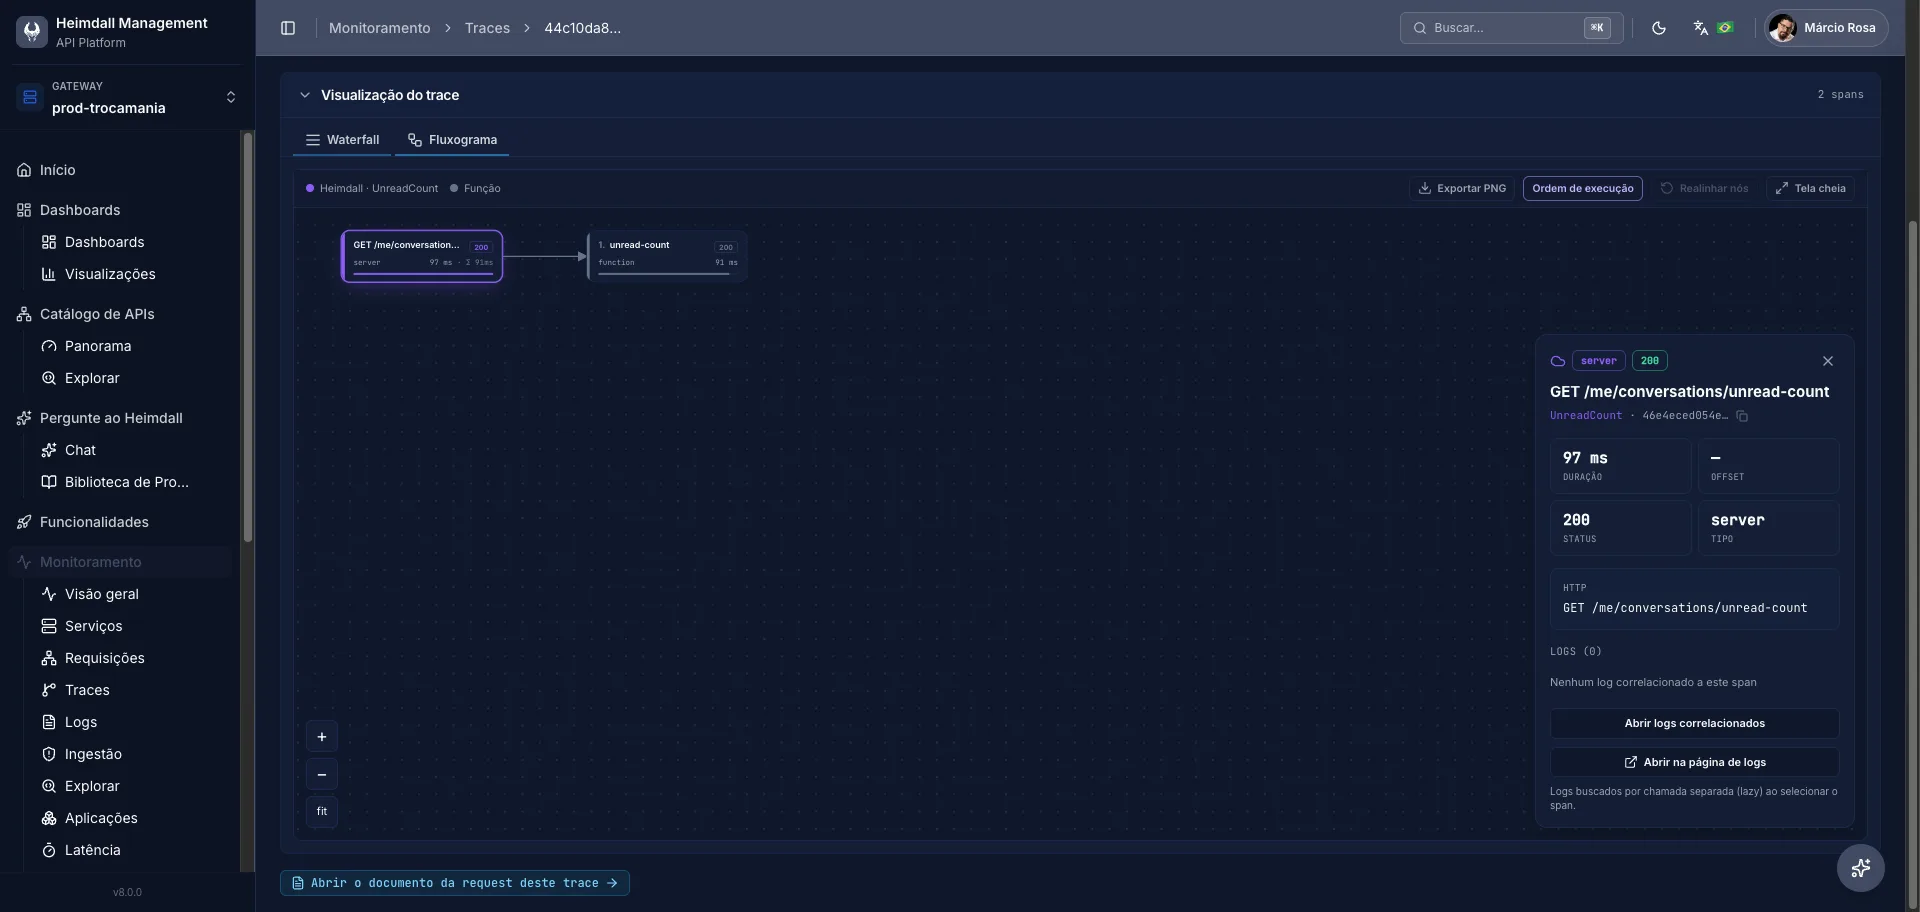Expand Catálogo de APIs group
The height and width of the screenshot is (912, 1920).
(120, 314)
